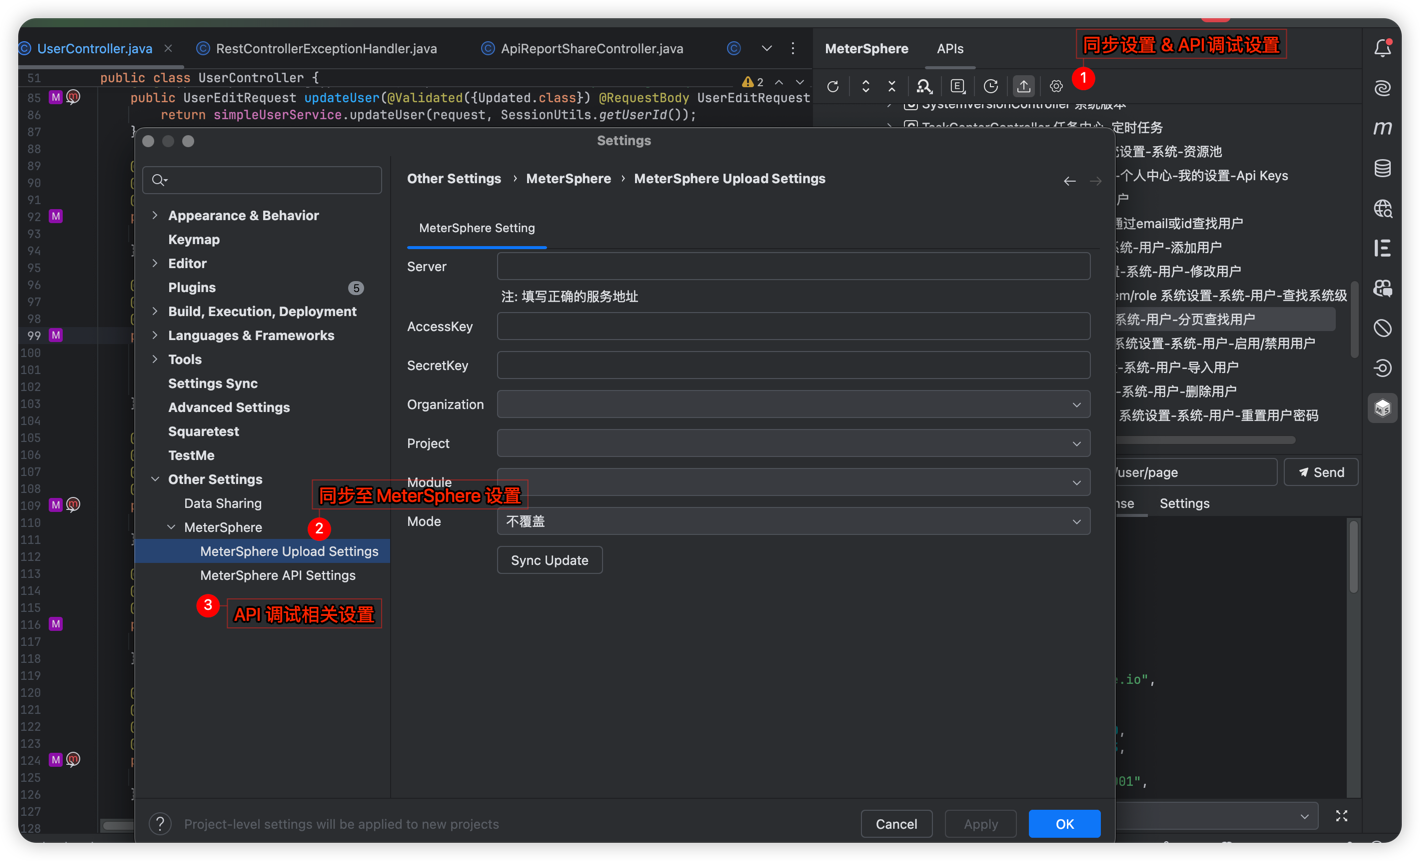Open the request history clock icon

pos(991,87)
